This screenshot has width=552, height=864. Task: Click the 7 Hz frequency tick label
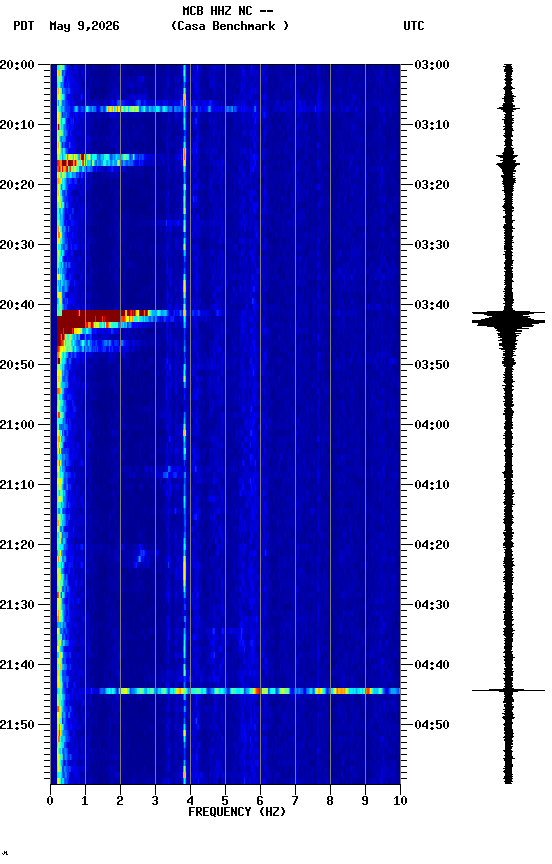pos(295,801)
